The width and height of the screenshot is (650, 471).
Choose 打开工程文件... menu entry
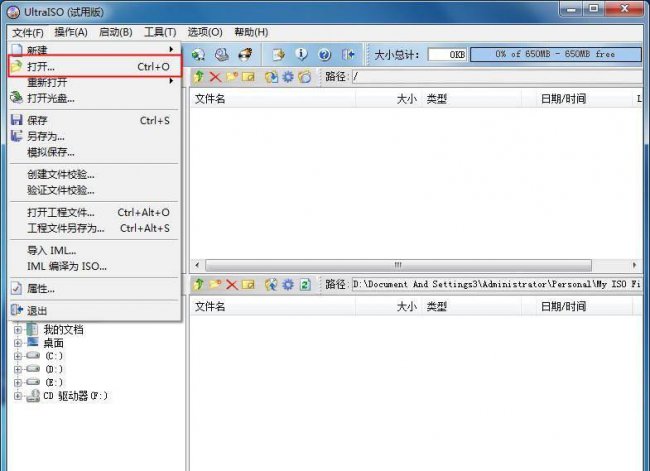tap(95, 212)
